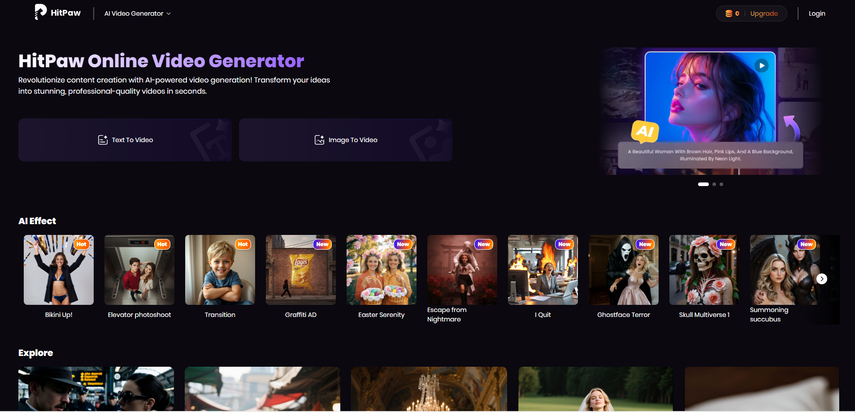Click the 'I Quit' label
Screen dimensions: 855x412
pyautogui.click(x=543, y=314)
